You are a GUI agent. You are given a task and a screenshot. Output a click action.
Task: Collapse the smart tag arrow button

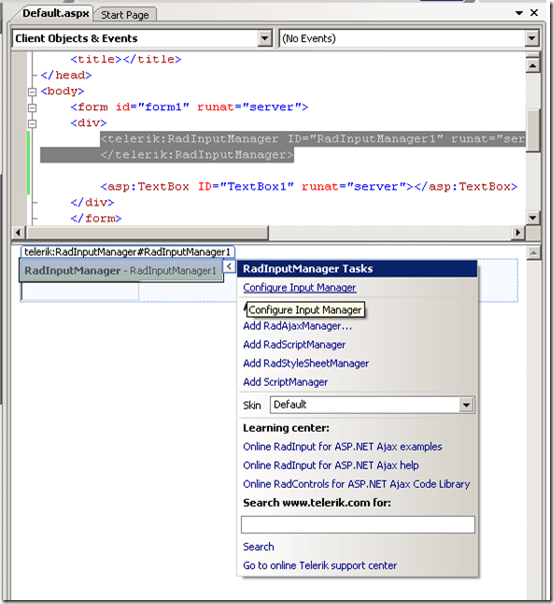pos(229,266)
